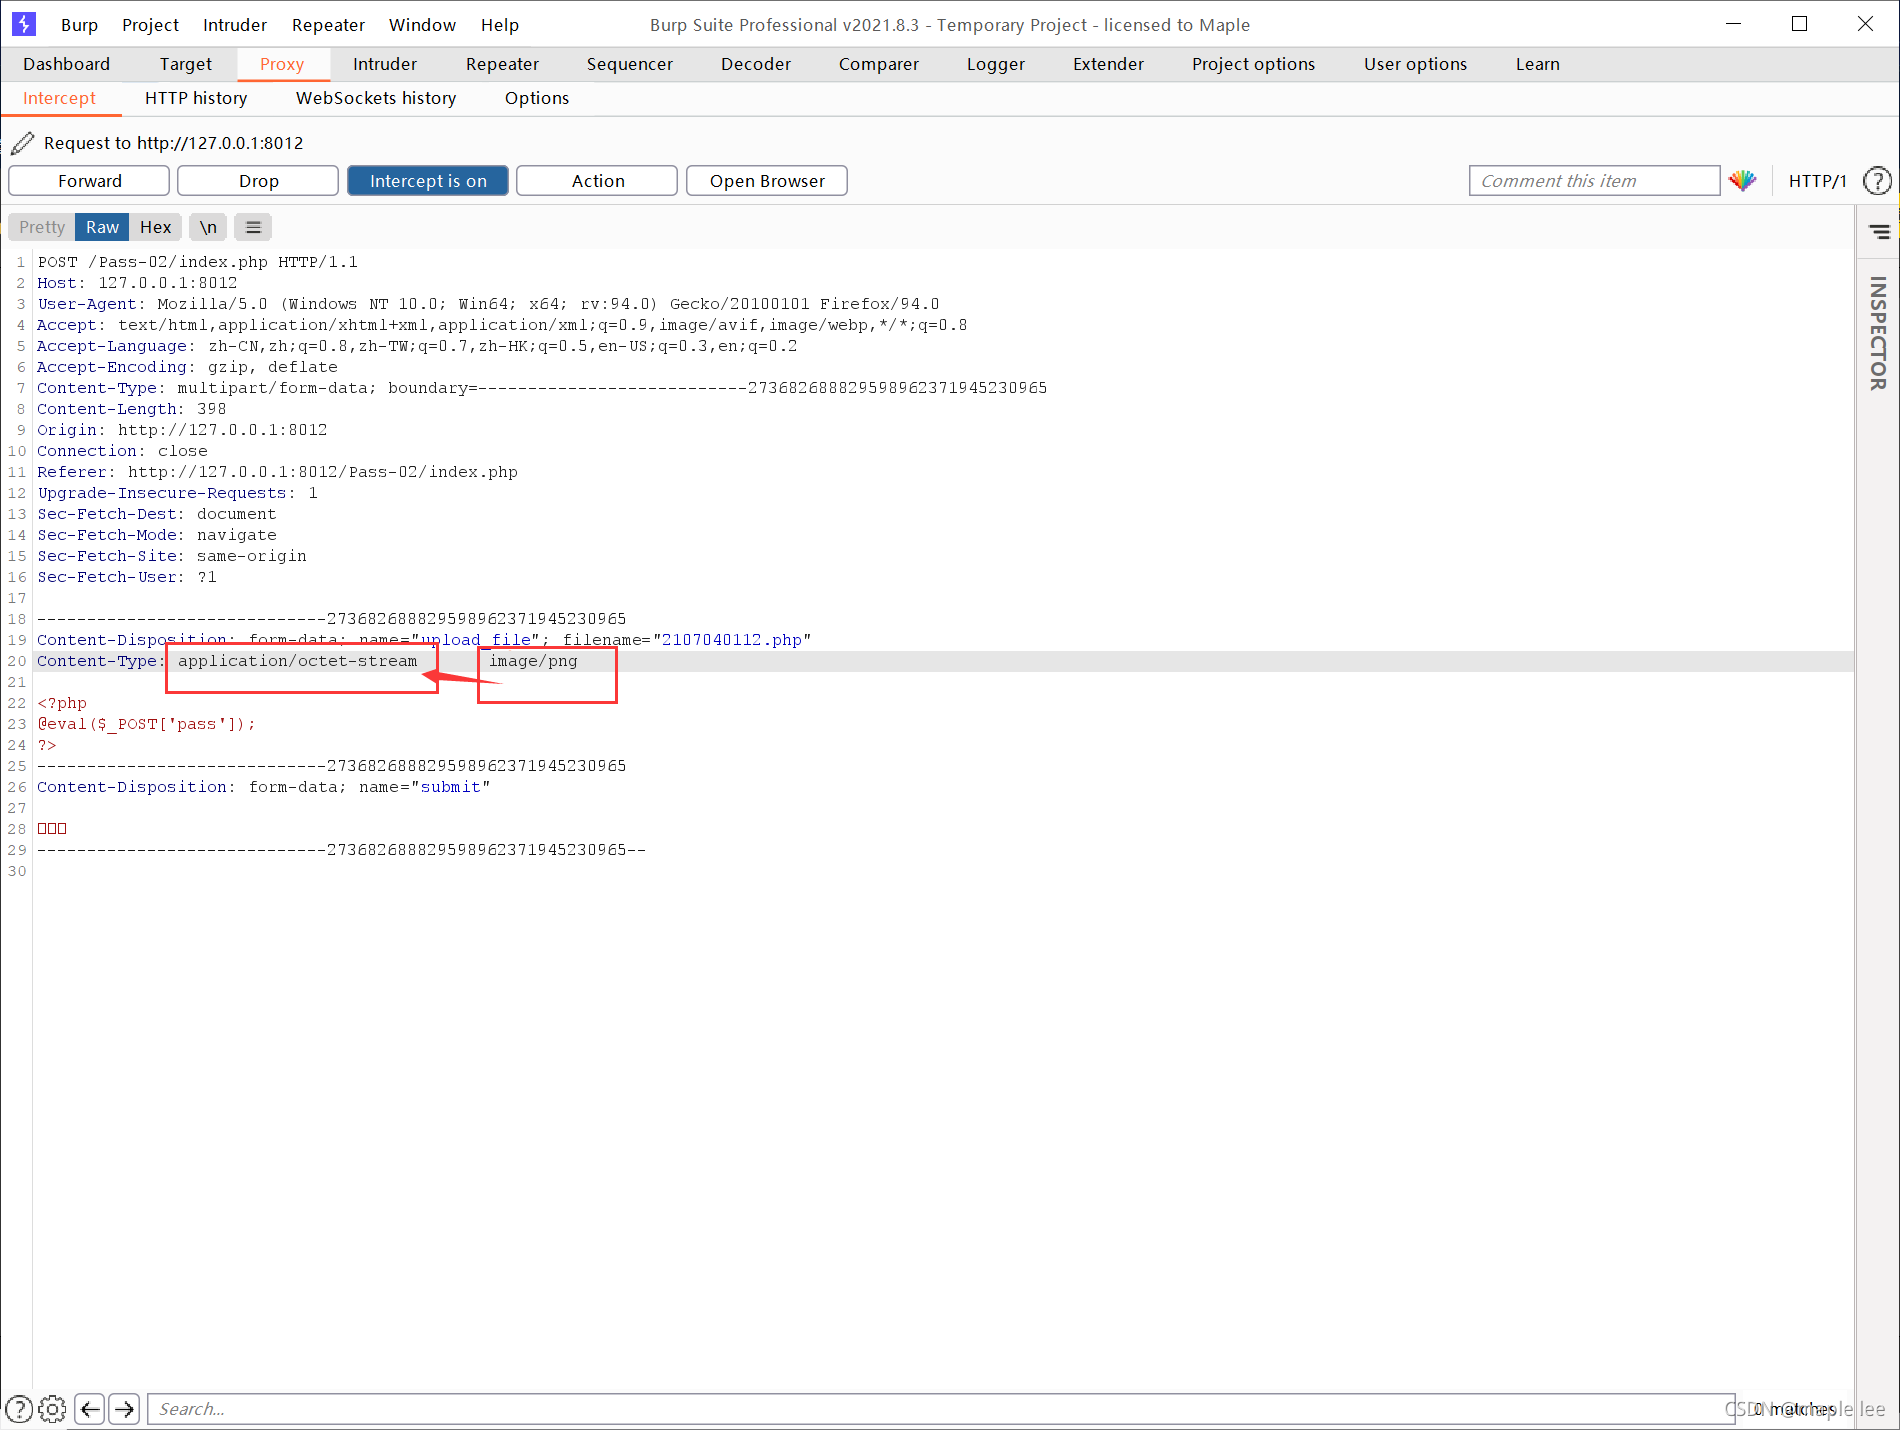
Task: Click the filename "2107040112.php" value
Action: pyautogui.click(x=732, y=640)
